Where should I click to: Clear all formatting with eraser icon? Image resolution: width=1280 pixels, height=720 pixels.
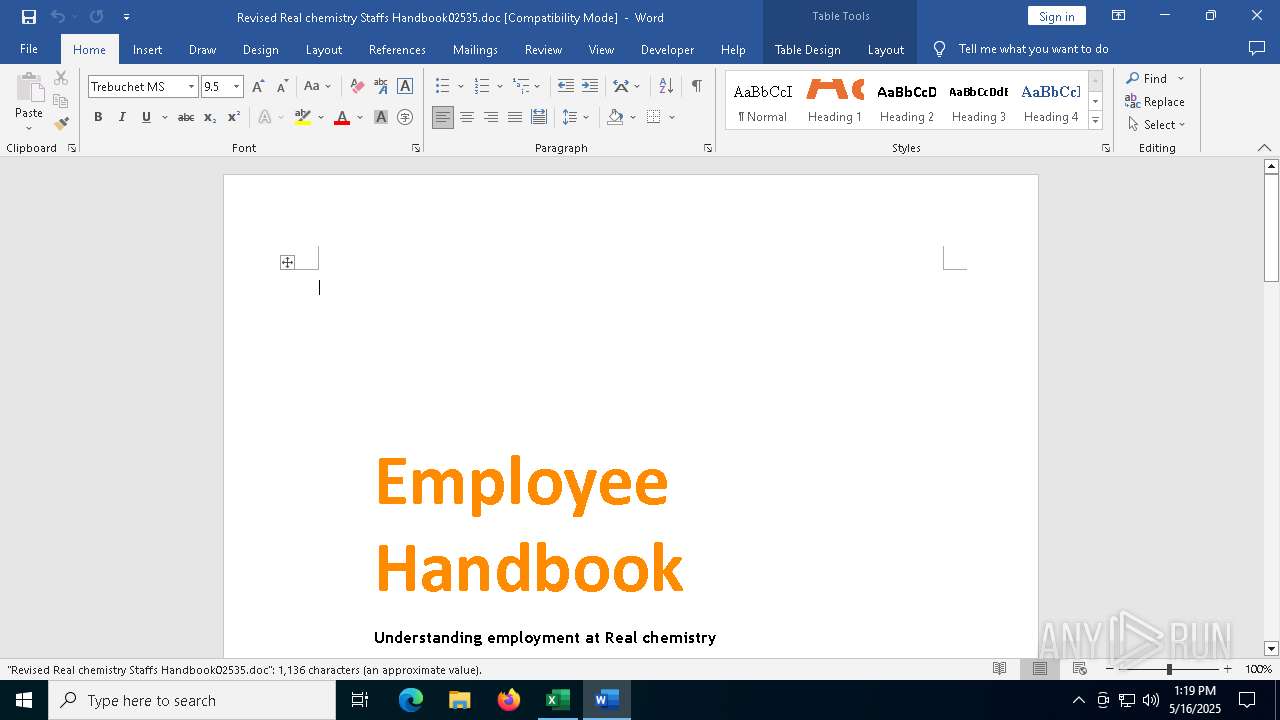pyautogui.click(x=357, y=86)
